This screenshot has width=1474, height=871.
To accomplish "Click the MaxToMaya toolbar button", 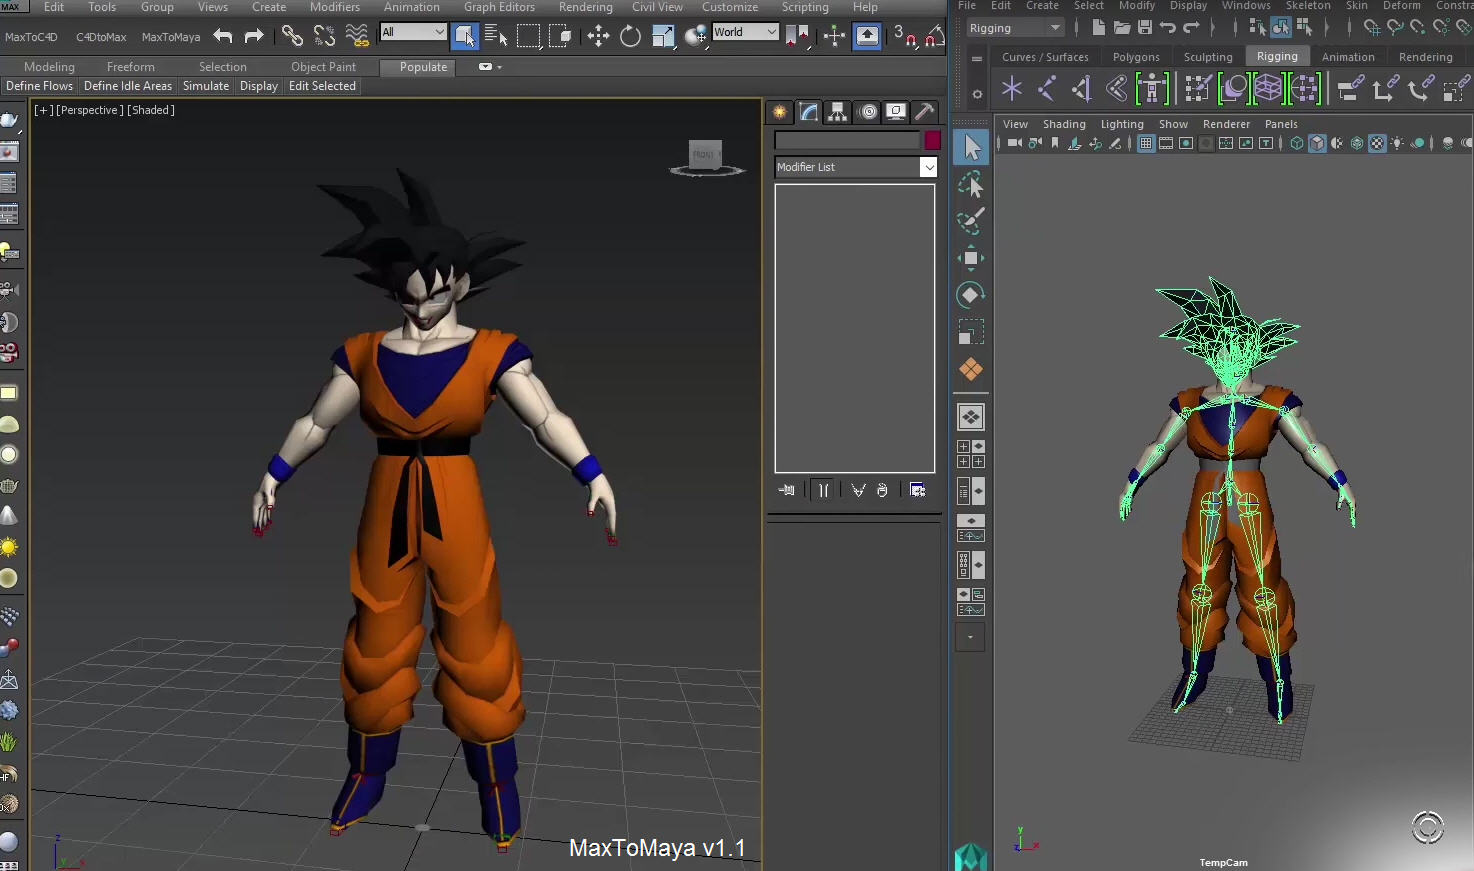I will [x=171, y=37].
